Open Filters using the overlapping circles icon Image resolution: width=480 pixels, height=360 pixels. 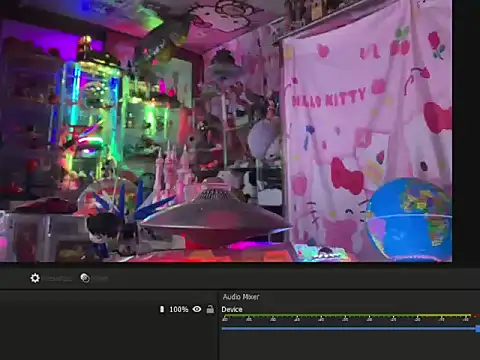coord(85,278)
